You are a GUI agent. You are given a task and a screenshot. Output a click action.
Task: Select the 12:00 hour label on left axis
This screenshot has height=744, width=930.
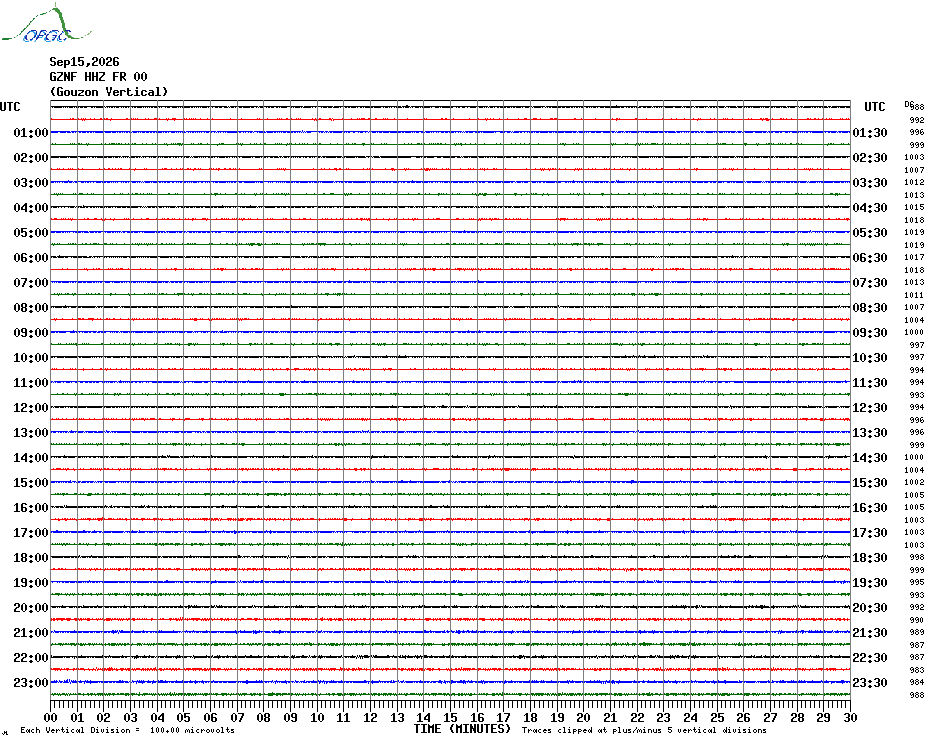point(31,408)
